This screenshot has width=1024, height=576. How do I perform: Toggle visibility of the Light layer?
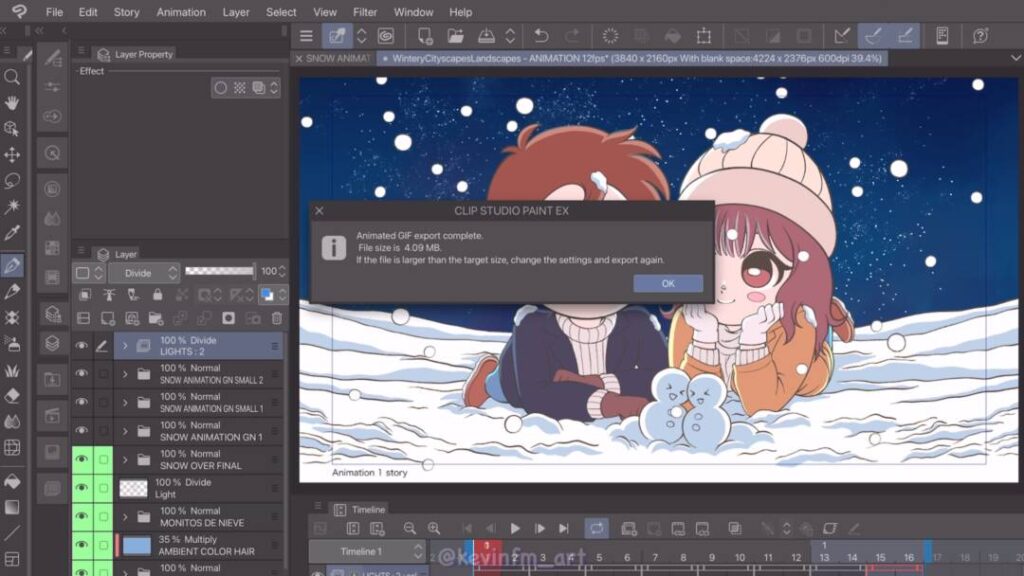tap(82, 488)
